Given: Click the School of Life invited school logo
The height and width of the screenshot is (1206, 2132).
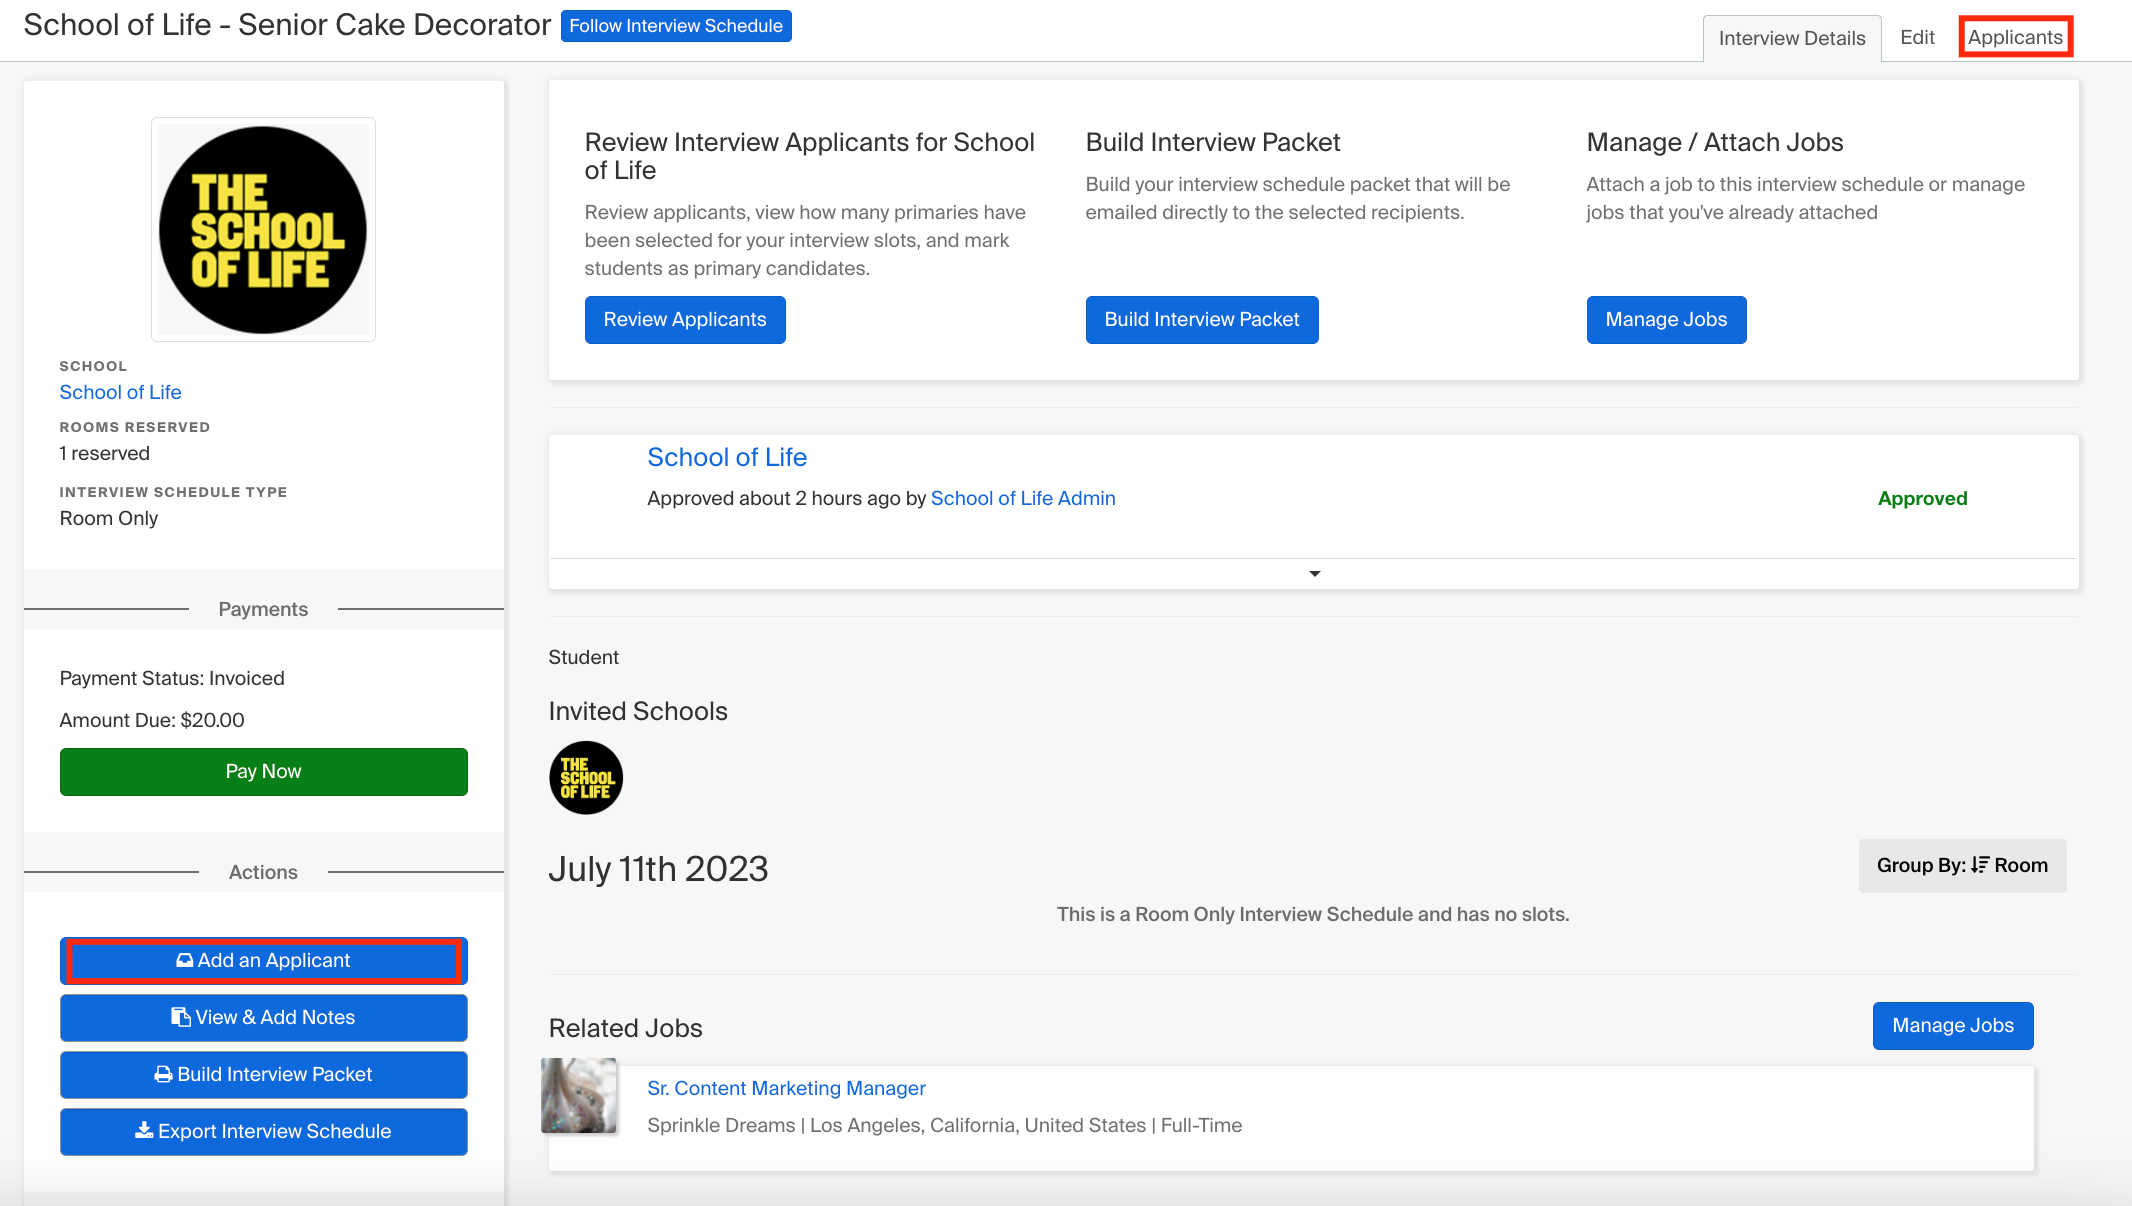Looking at the screenshot, I should [586, 778].
